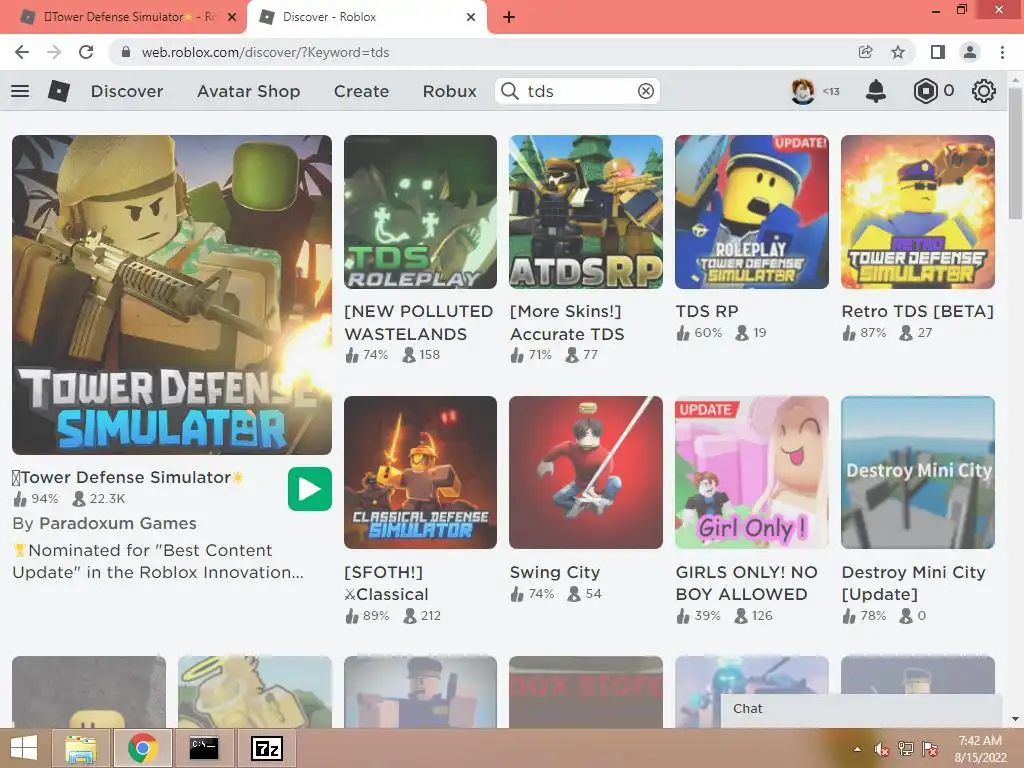Click the Retro TDS [BETA] title
This screenshot has height=768, width=1024.
918,312
